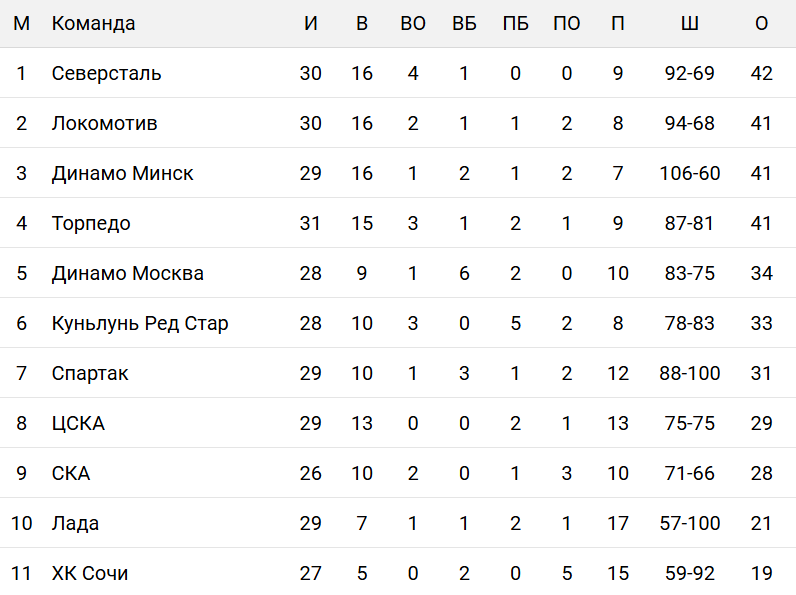Select the Куньлунь Ред Стар team
The height and width of the screenshot is (595, 796).
[140, 323]
